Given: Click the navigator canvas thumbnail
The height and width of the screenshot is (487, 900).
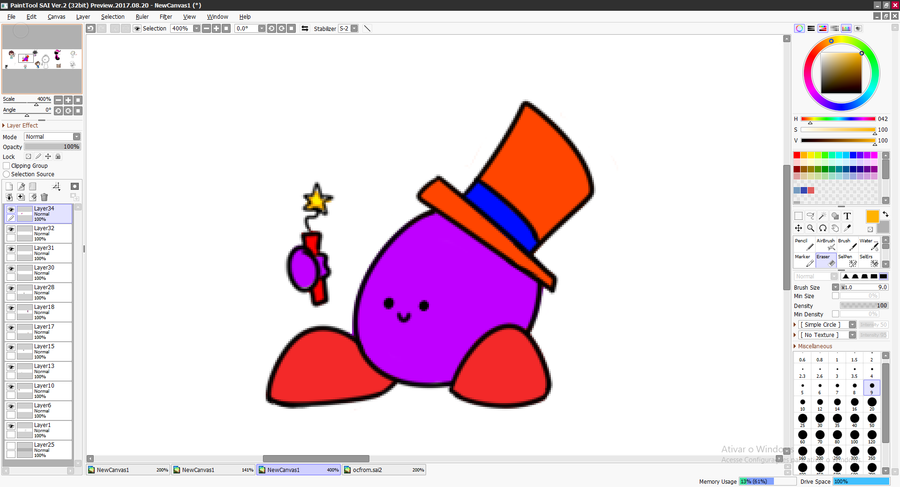Looking at the screenshot, I should click(42, 59).
